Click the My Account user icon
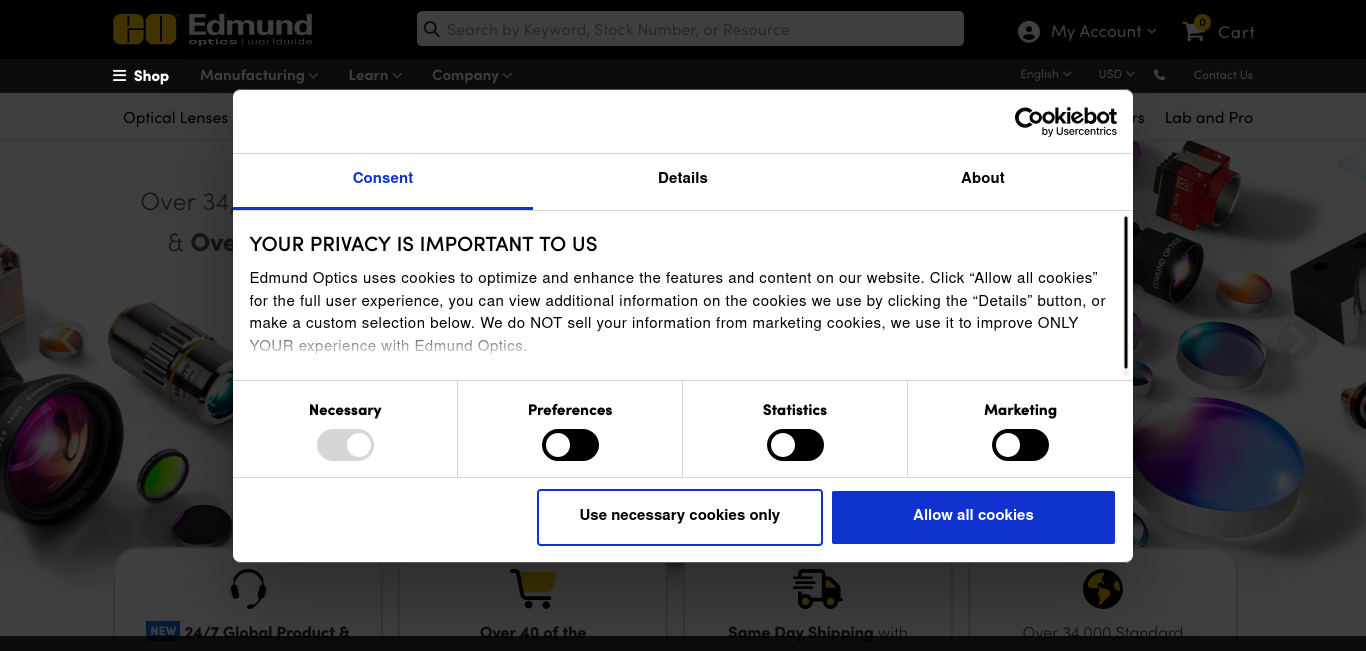Viewport: 1366px width, 651px height. [1029, 32]
